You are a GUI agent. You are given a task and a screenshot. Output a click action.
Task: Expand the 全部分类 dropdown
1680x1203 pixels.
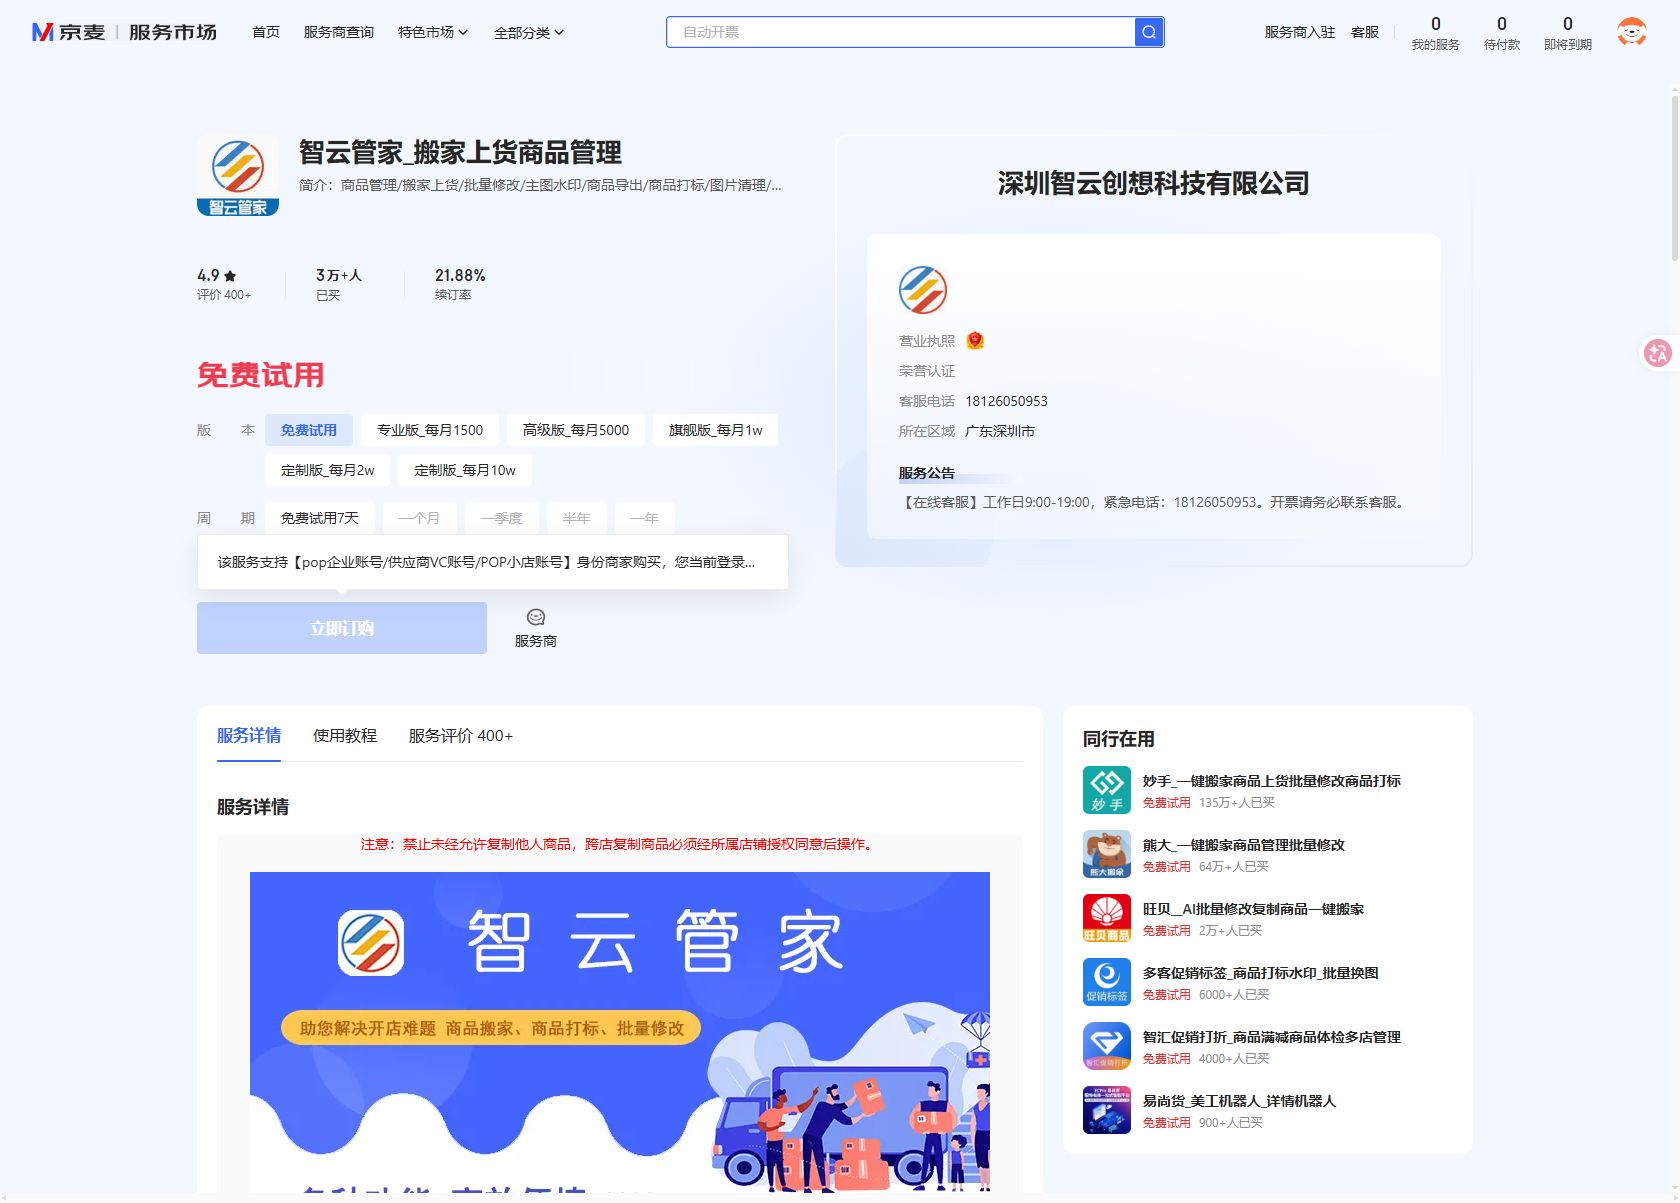pyautogui.click(x=529, y=32)
